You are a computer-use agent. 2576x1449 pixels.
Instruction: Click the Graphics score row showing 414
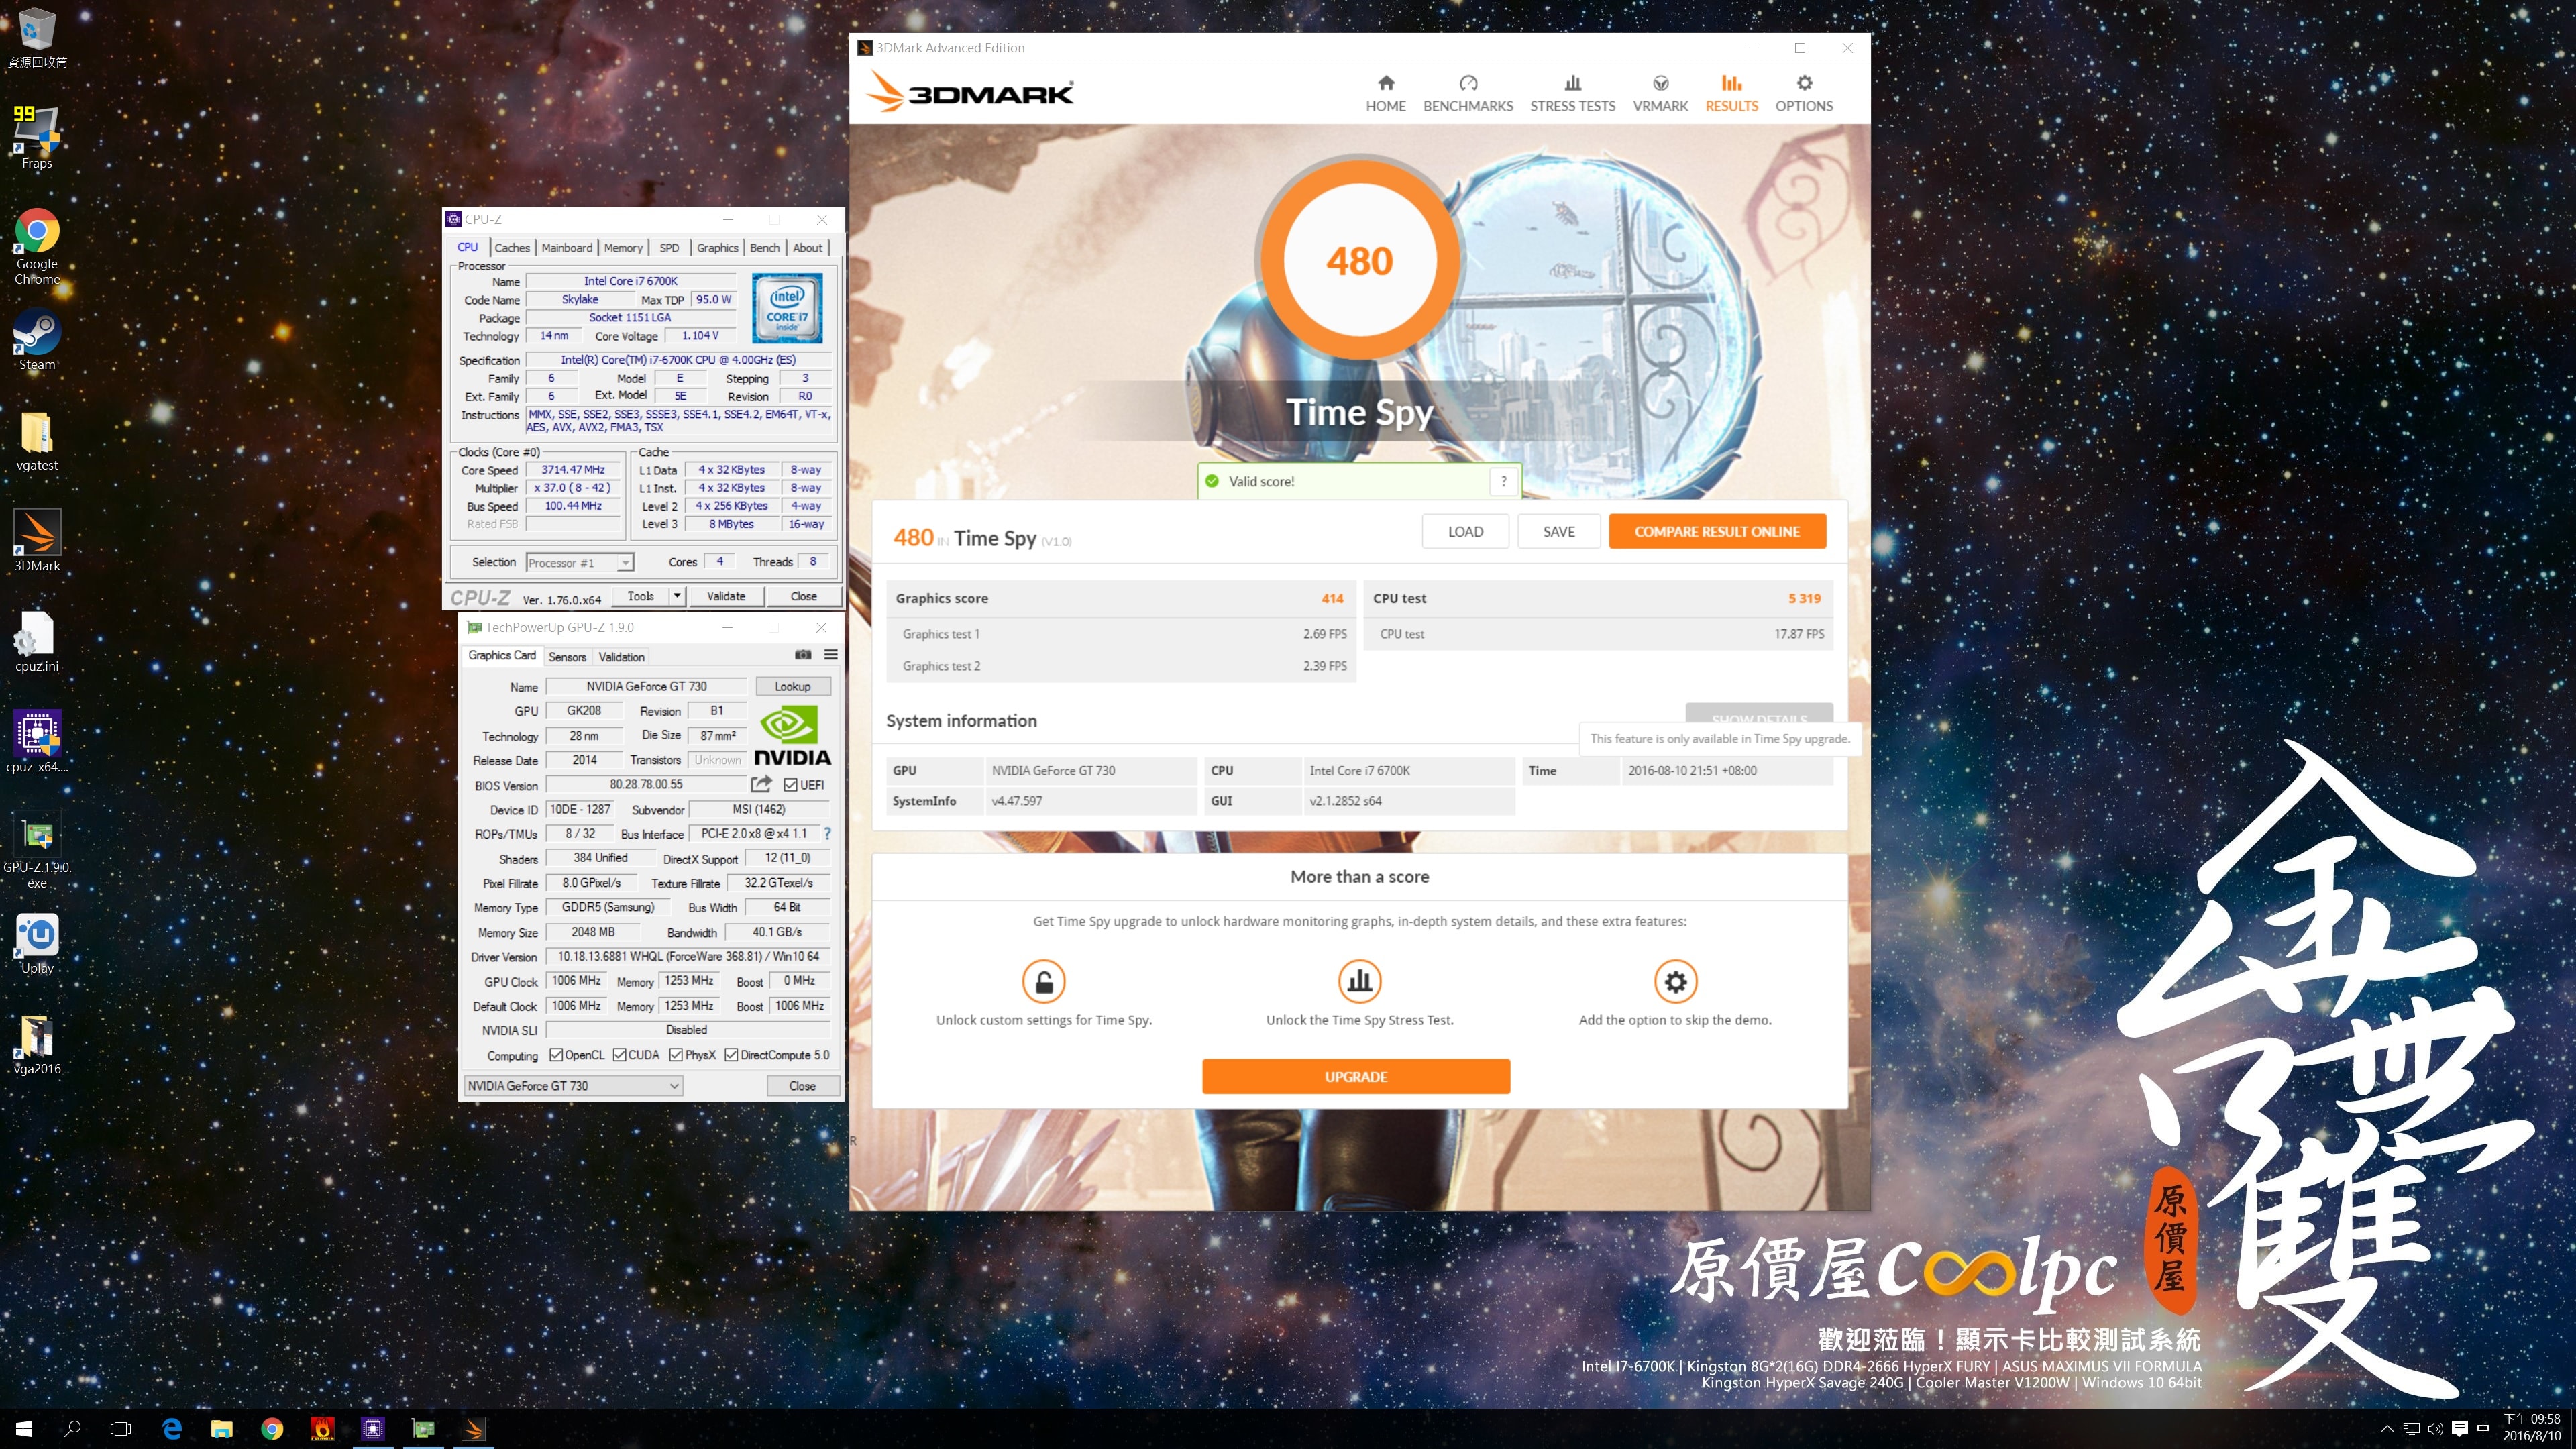pyautogui.click(x=1120, y=598)
